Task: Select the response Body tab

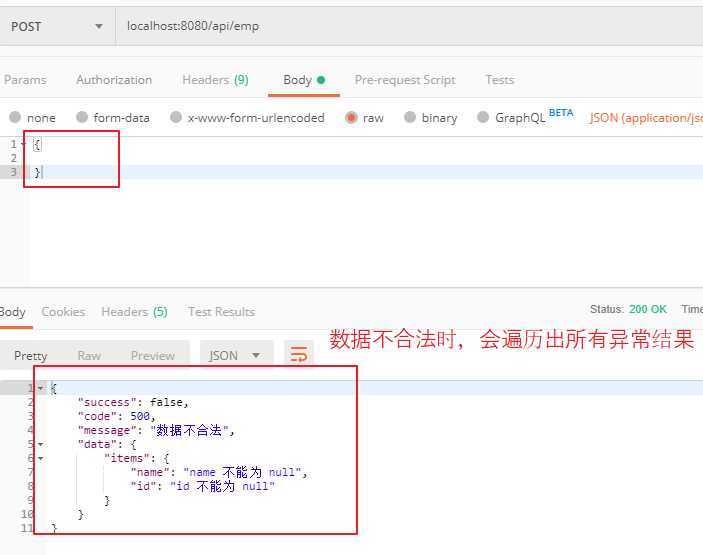Action: pyautogui.click(x=13, y=312)
